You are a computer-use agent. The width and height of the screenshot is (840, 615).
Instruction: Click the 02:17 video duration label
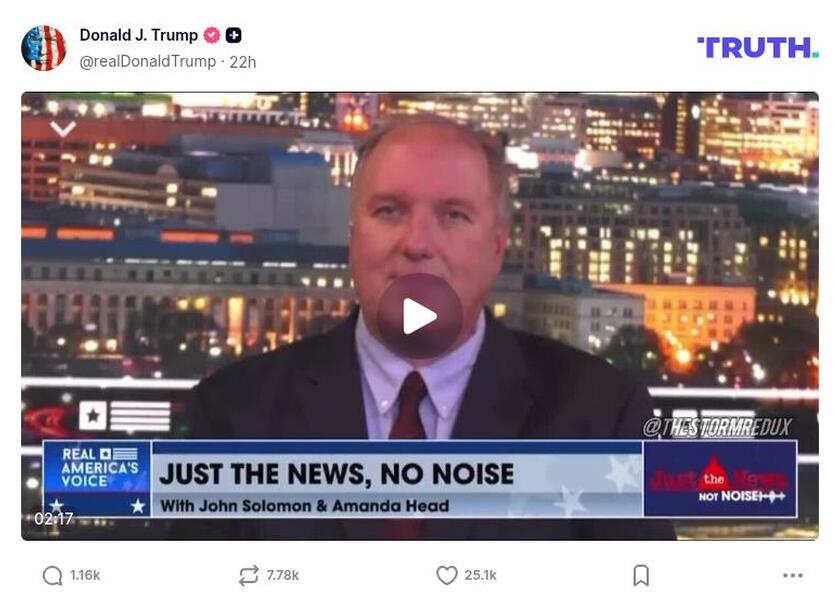pos(54,519)
